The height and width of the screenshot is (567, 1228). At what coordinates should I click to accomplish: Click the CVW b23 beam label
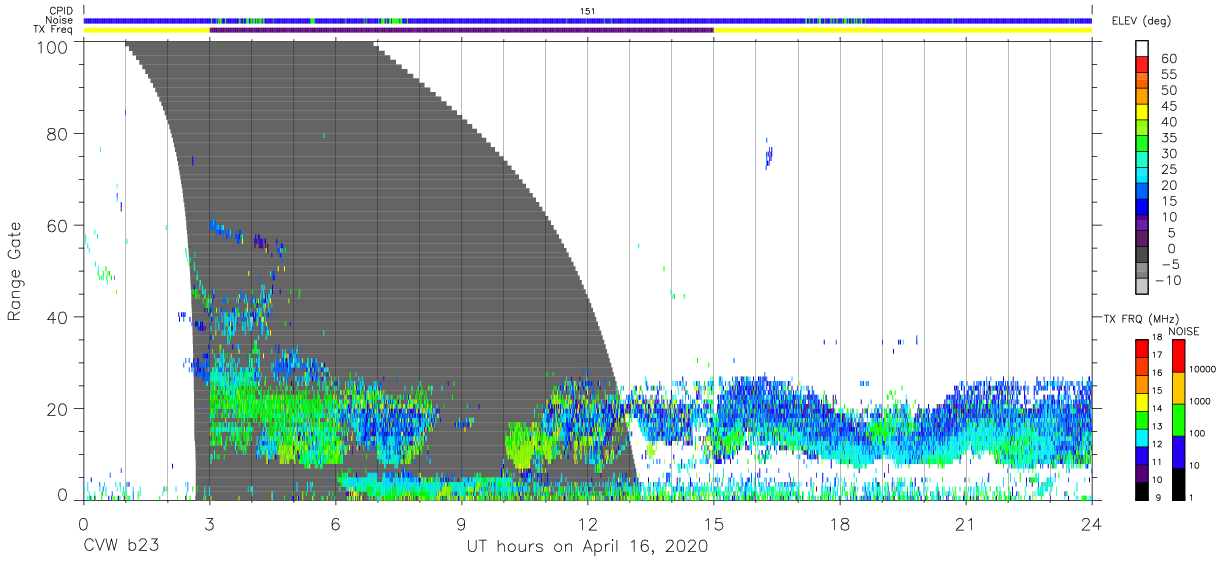[x=120, y=547]
